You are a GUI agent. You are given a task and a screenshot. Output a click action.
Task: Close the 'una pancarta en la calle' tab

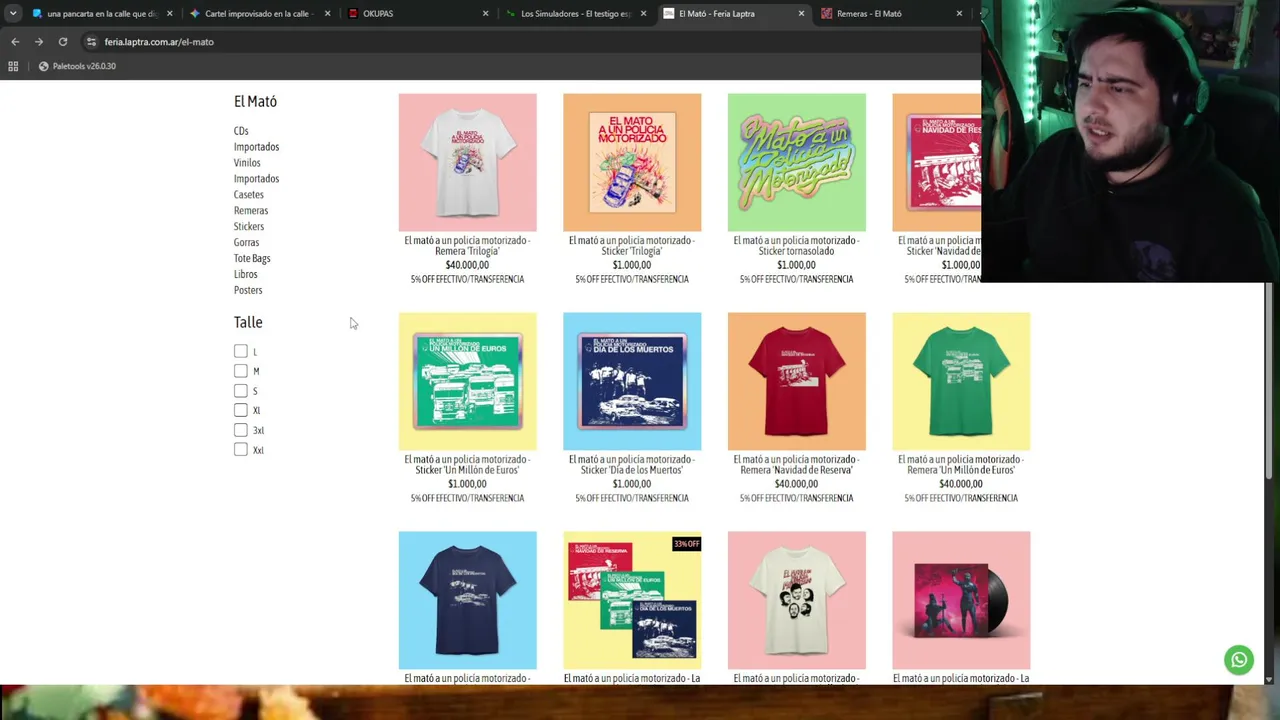[x=169, y=14]
